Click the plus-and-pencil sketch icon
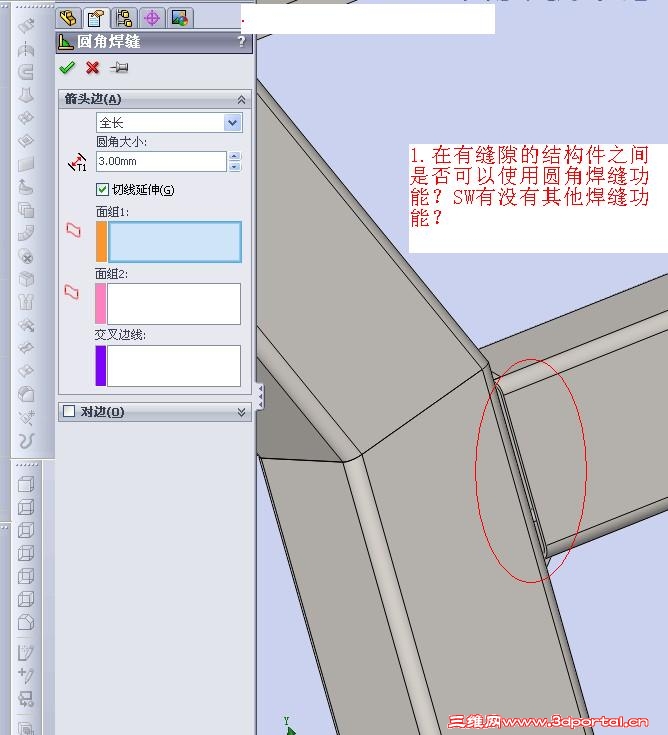 [26, 675]
